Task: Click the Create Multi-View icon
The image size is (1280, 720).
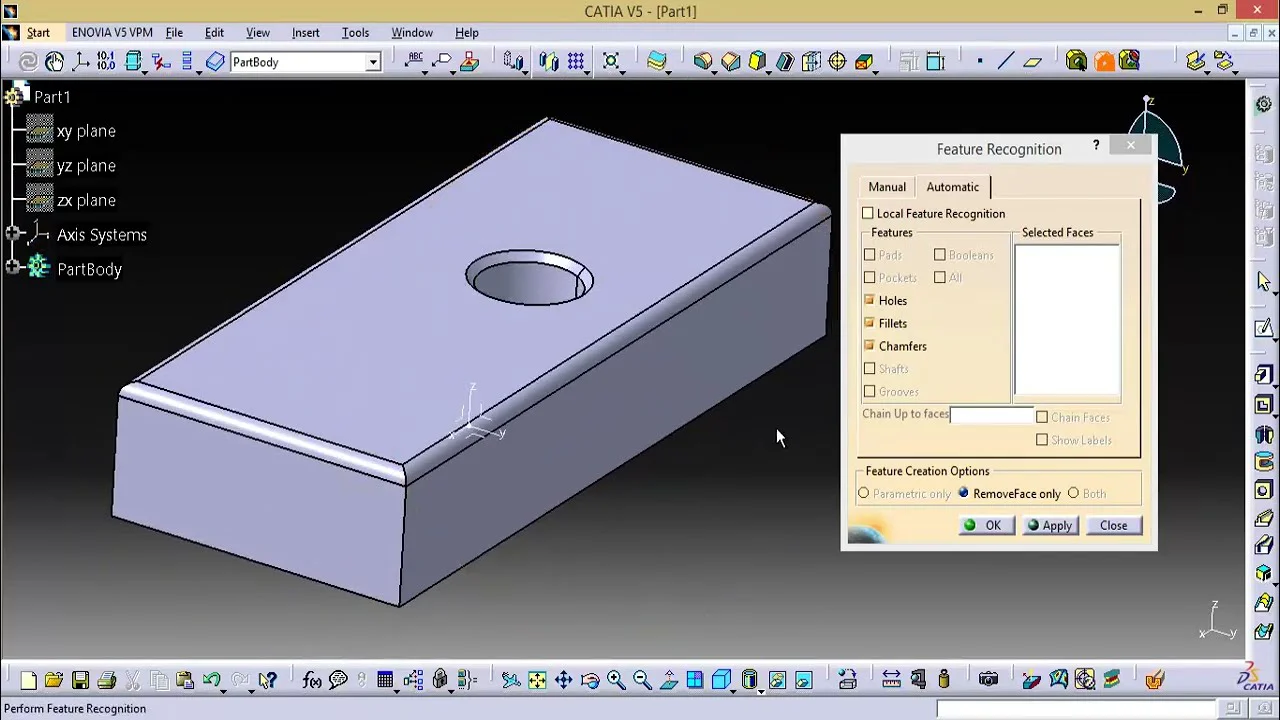Action: (694, 681)
